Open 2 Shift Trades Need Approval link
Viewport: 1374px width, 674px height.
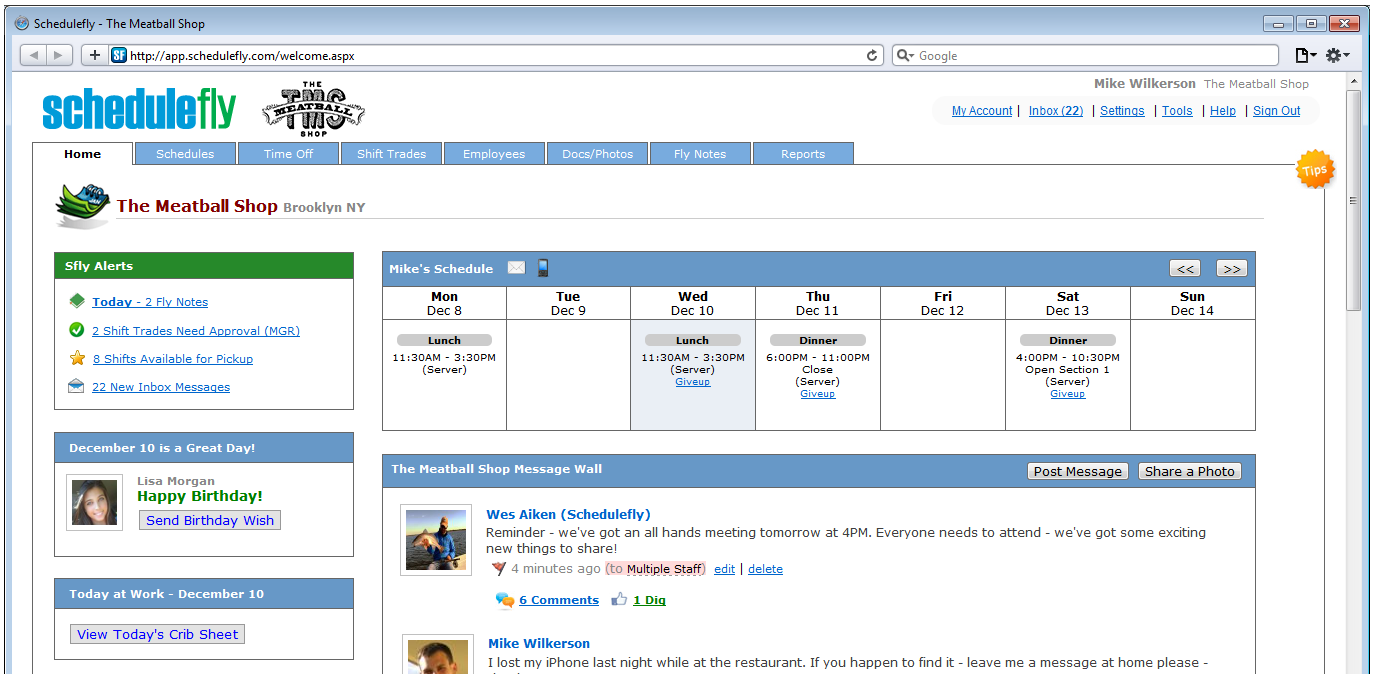196,331
